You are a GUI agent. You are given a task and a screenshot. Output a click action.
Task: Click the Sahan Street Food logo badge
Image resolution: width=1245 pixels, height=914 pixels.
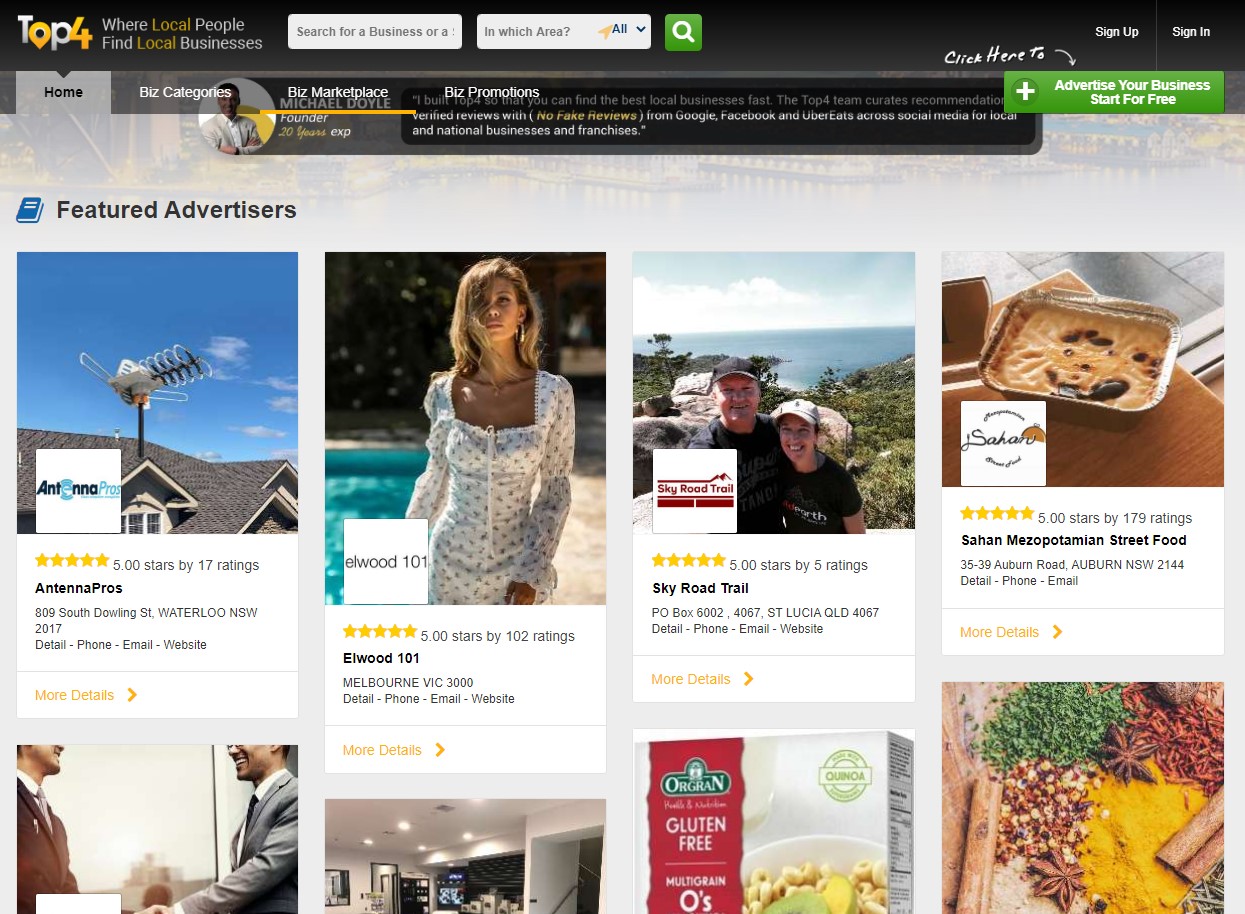click(x=1003, y=443)
